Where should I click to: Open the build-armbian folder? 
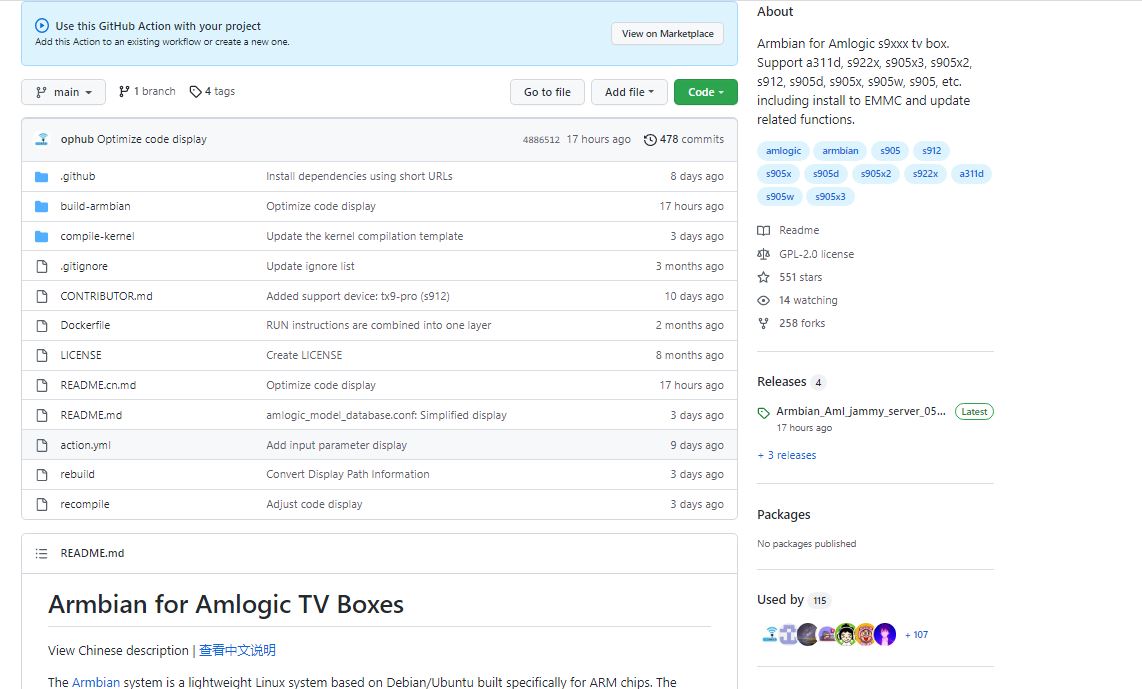[x=95, y=206]
